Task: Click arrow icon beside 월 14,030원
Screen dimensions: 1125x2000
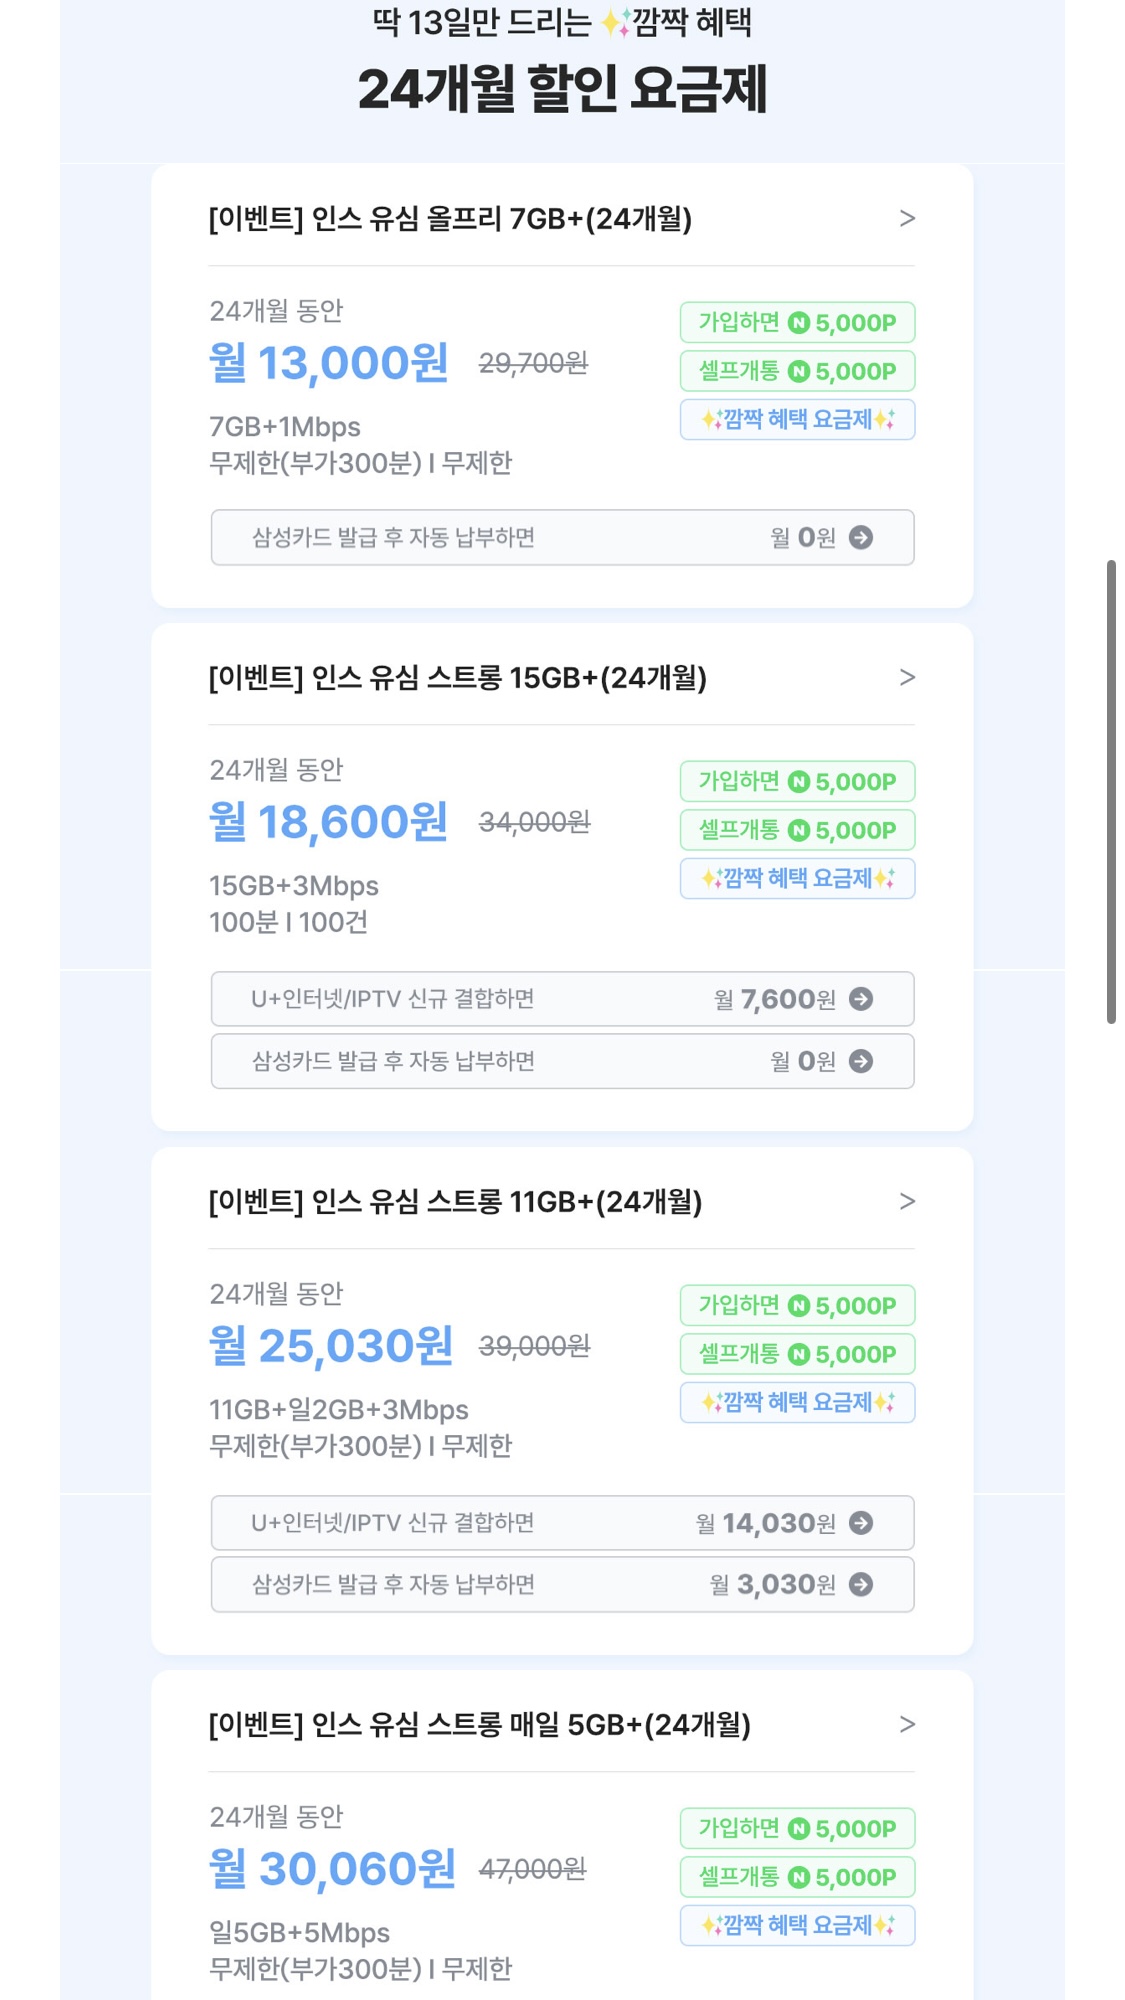Action: click(x=860, y=1523)
